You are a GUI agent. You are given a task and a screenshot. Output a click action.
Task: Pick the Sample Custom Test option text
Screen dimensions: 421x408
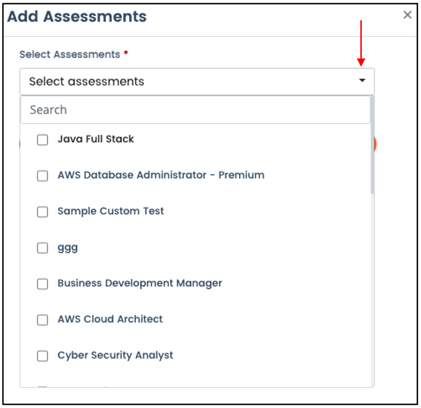tap(111, 211)
